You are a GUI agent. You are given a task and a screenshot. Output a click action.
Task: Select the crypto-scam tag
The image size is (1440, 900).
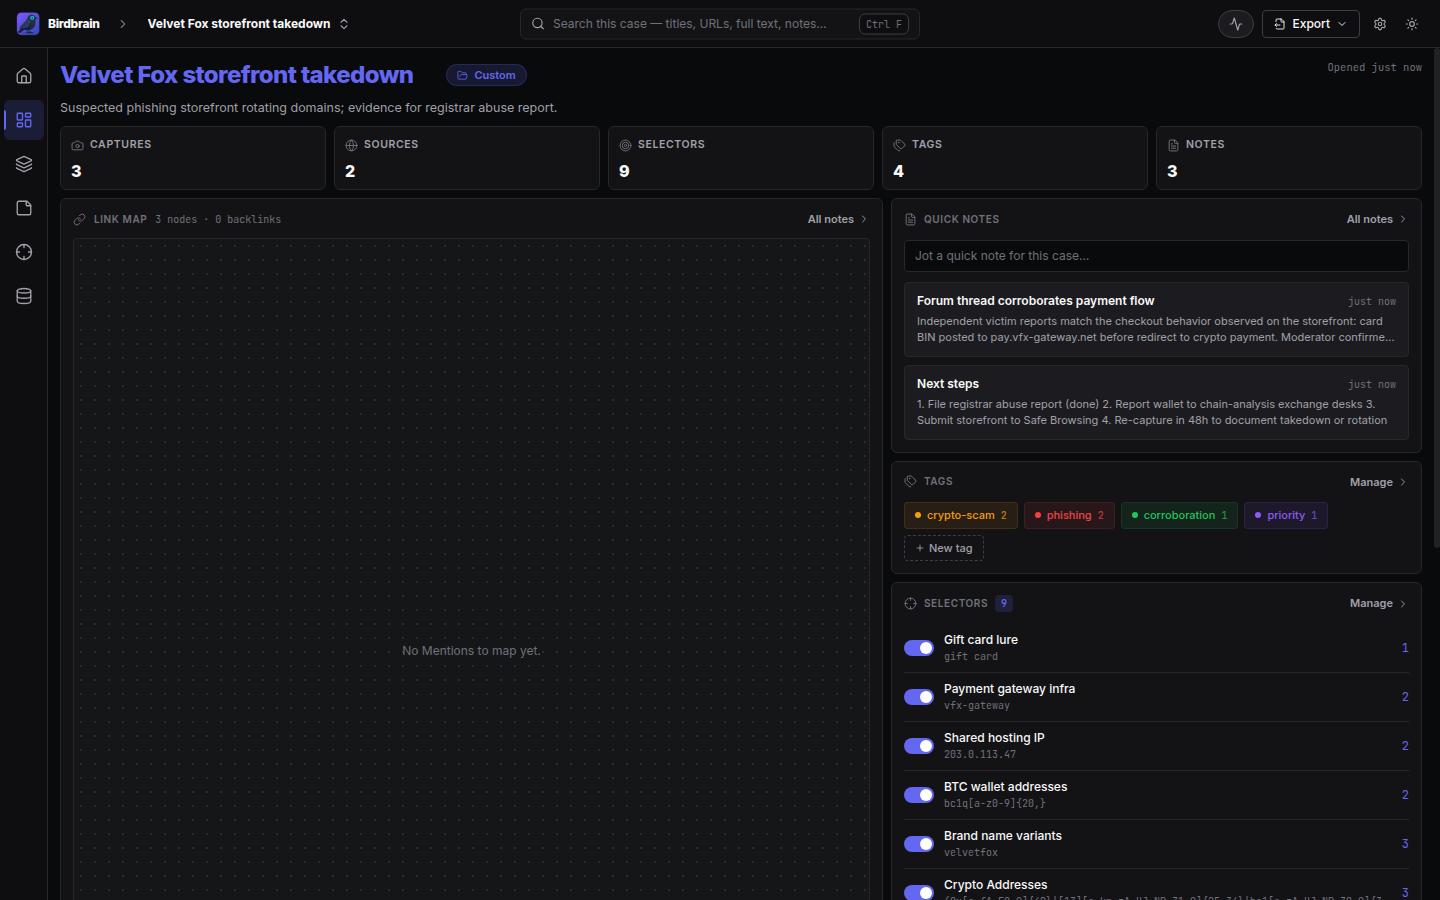961,515
